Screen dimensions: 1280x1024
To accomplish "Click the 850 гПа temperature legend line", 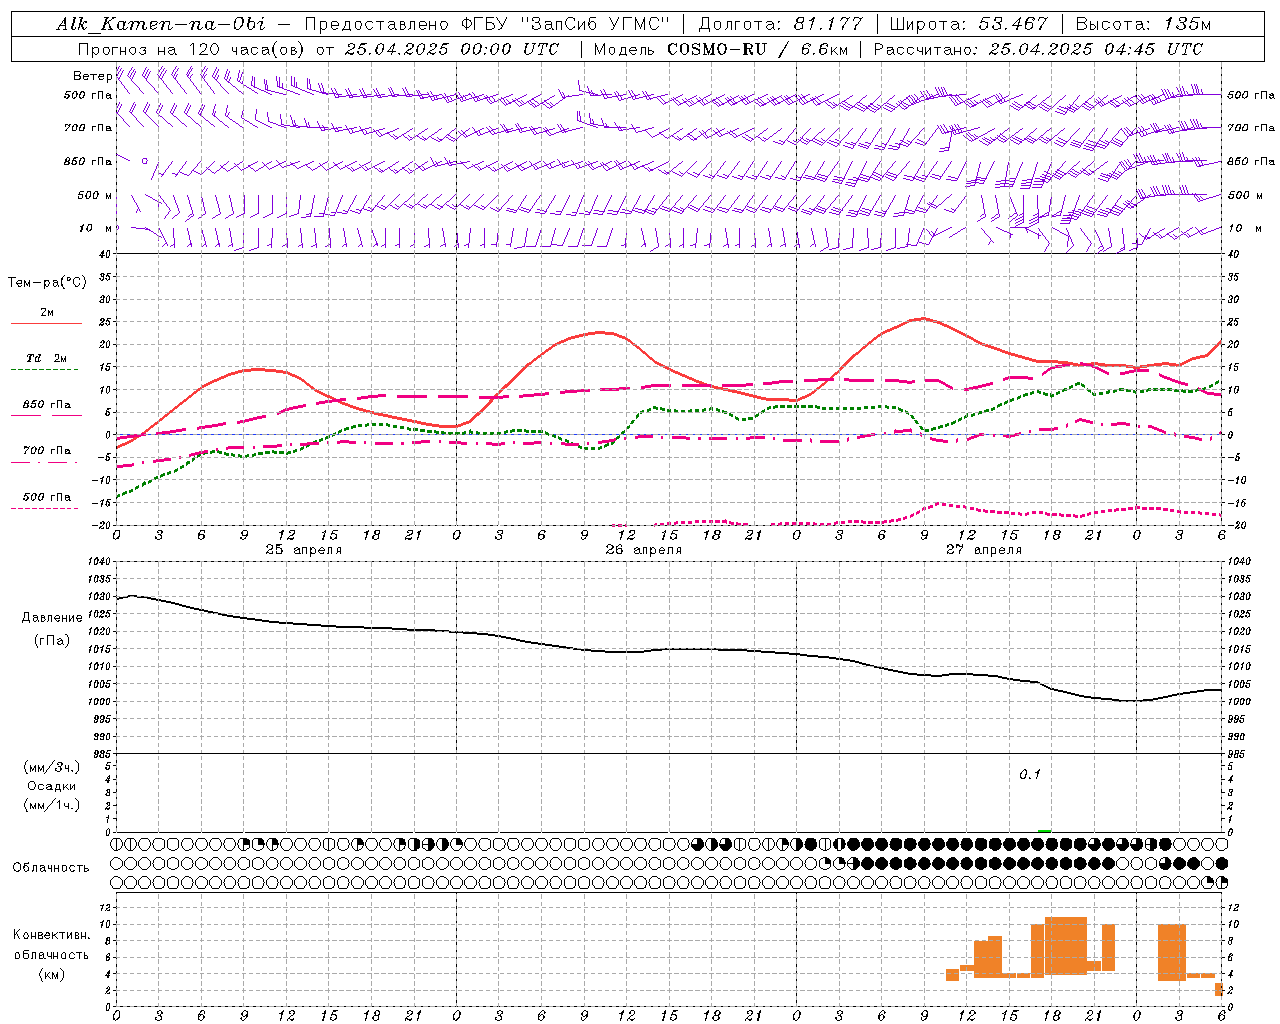I will (46, 416).
